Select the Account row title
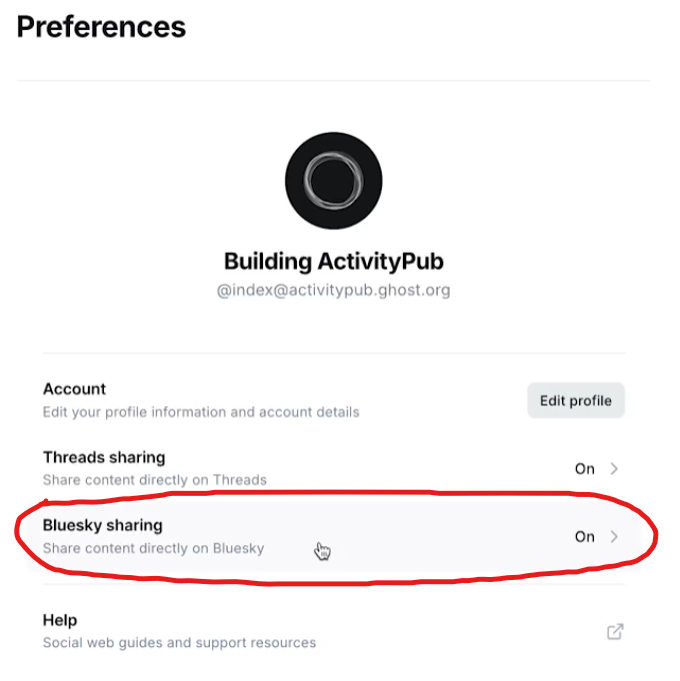This screenshot has height=681, width=680. [x=74, y=389]
